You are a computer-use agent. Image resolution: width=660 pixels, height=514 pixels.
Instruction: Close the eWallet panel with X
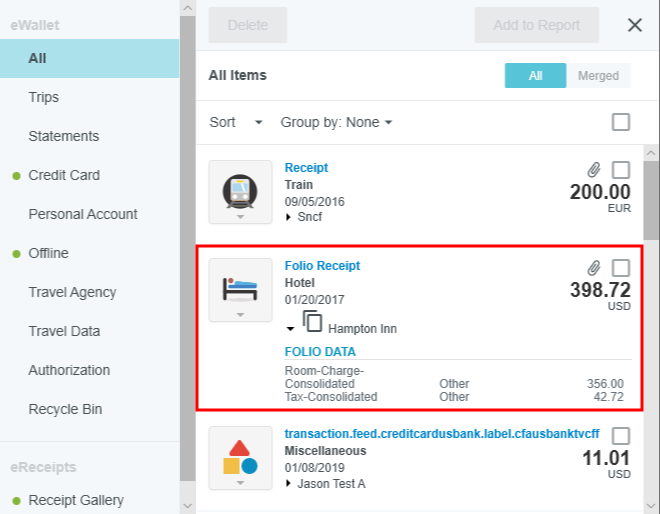[x=635, y=25]
